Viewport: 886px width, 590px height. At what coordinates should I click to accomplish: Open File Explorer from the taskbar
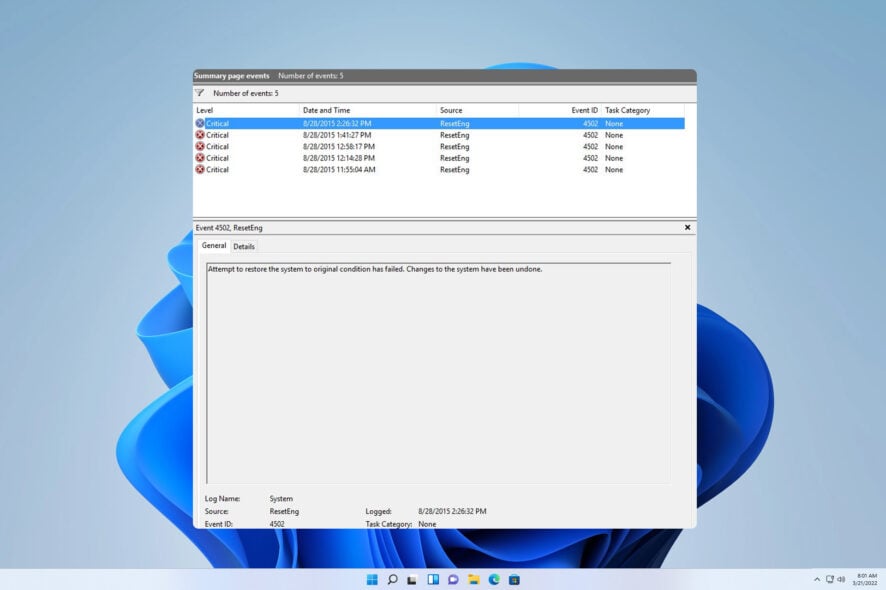click(473, 579)
